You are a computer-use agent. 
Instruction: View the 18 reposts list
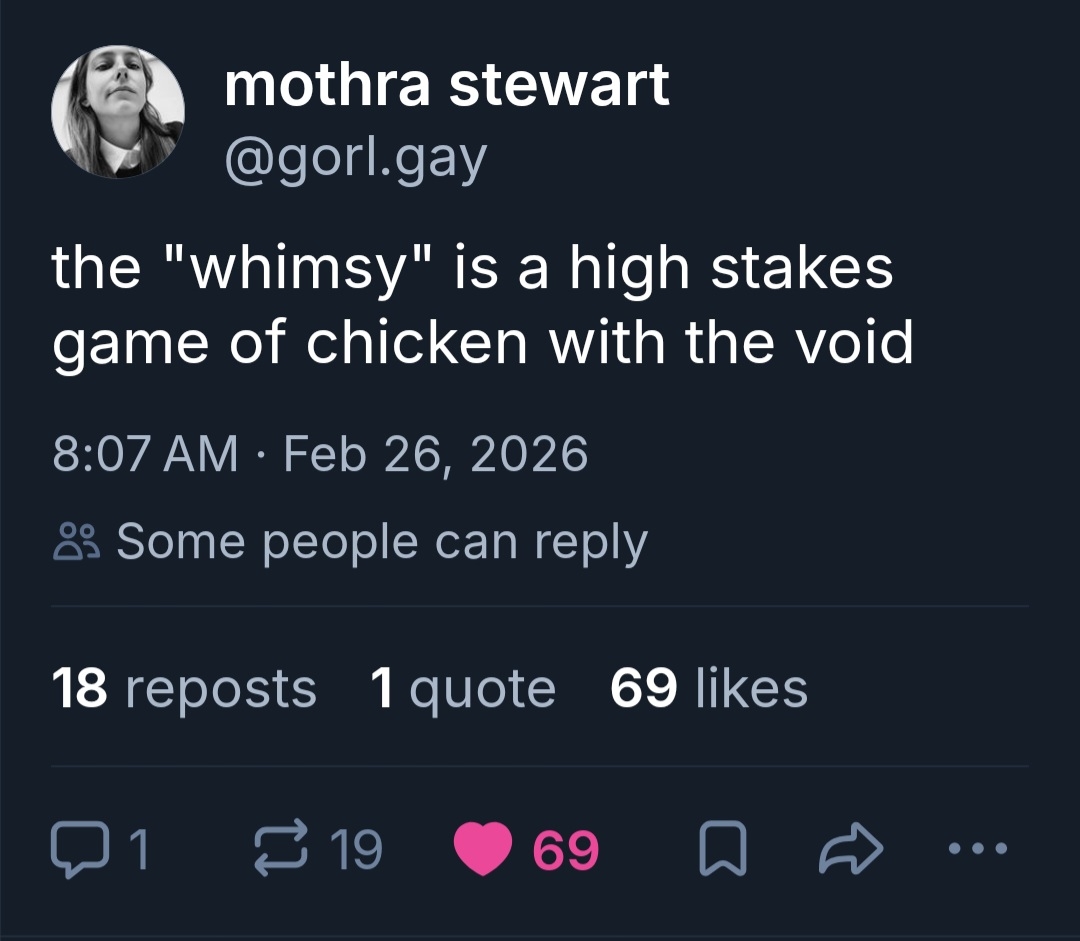[184, 689]
